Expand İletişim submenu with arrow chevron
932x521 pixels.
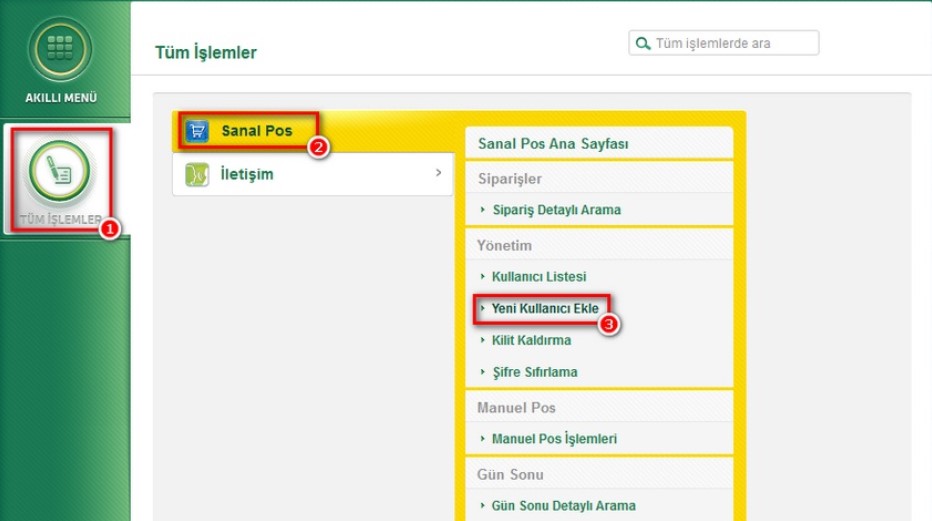[x=438, y=173]
